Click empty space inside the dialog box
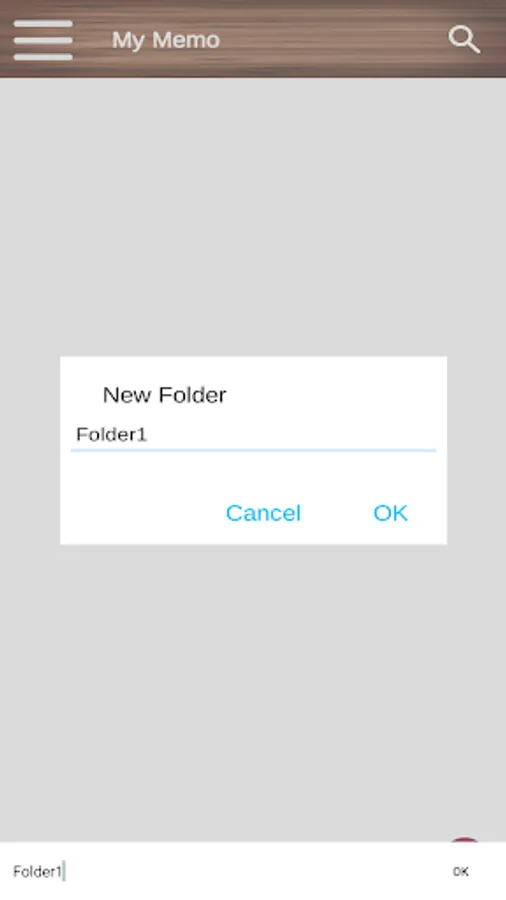Viewport: 506px width, 900px height. coord(254,474)
